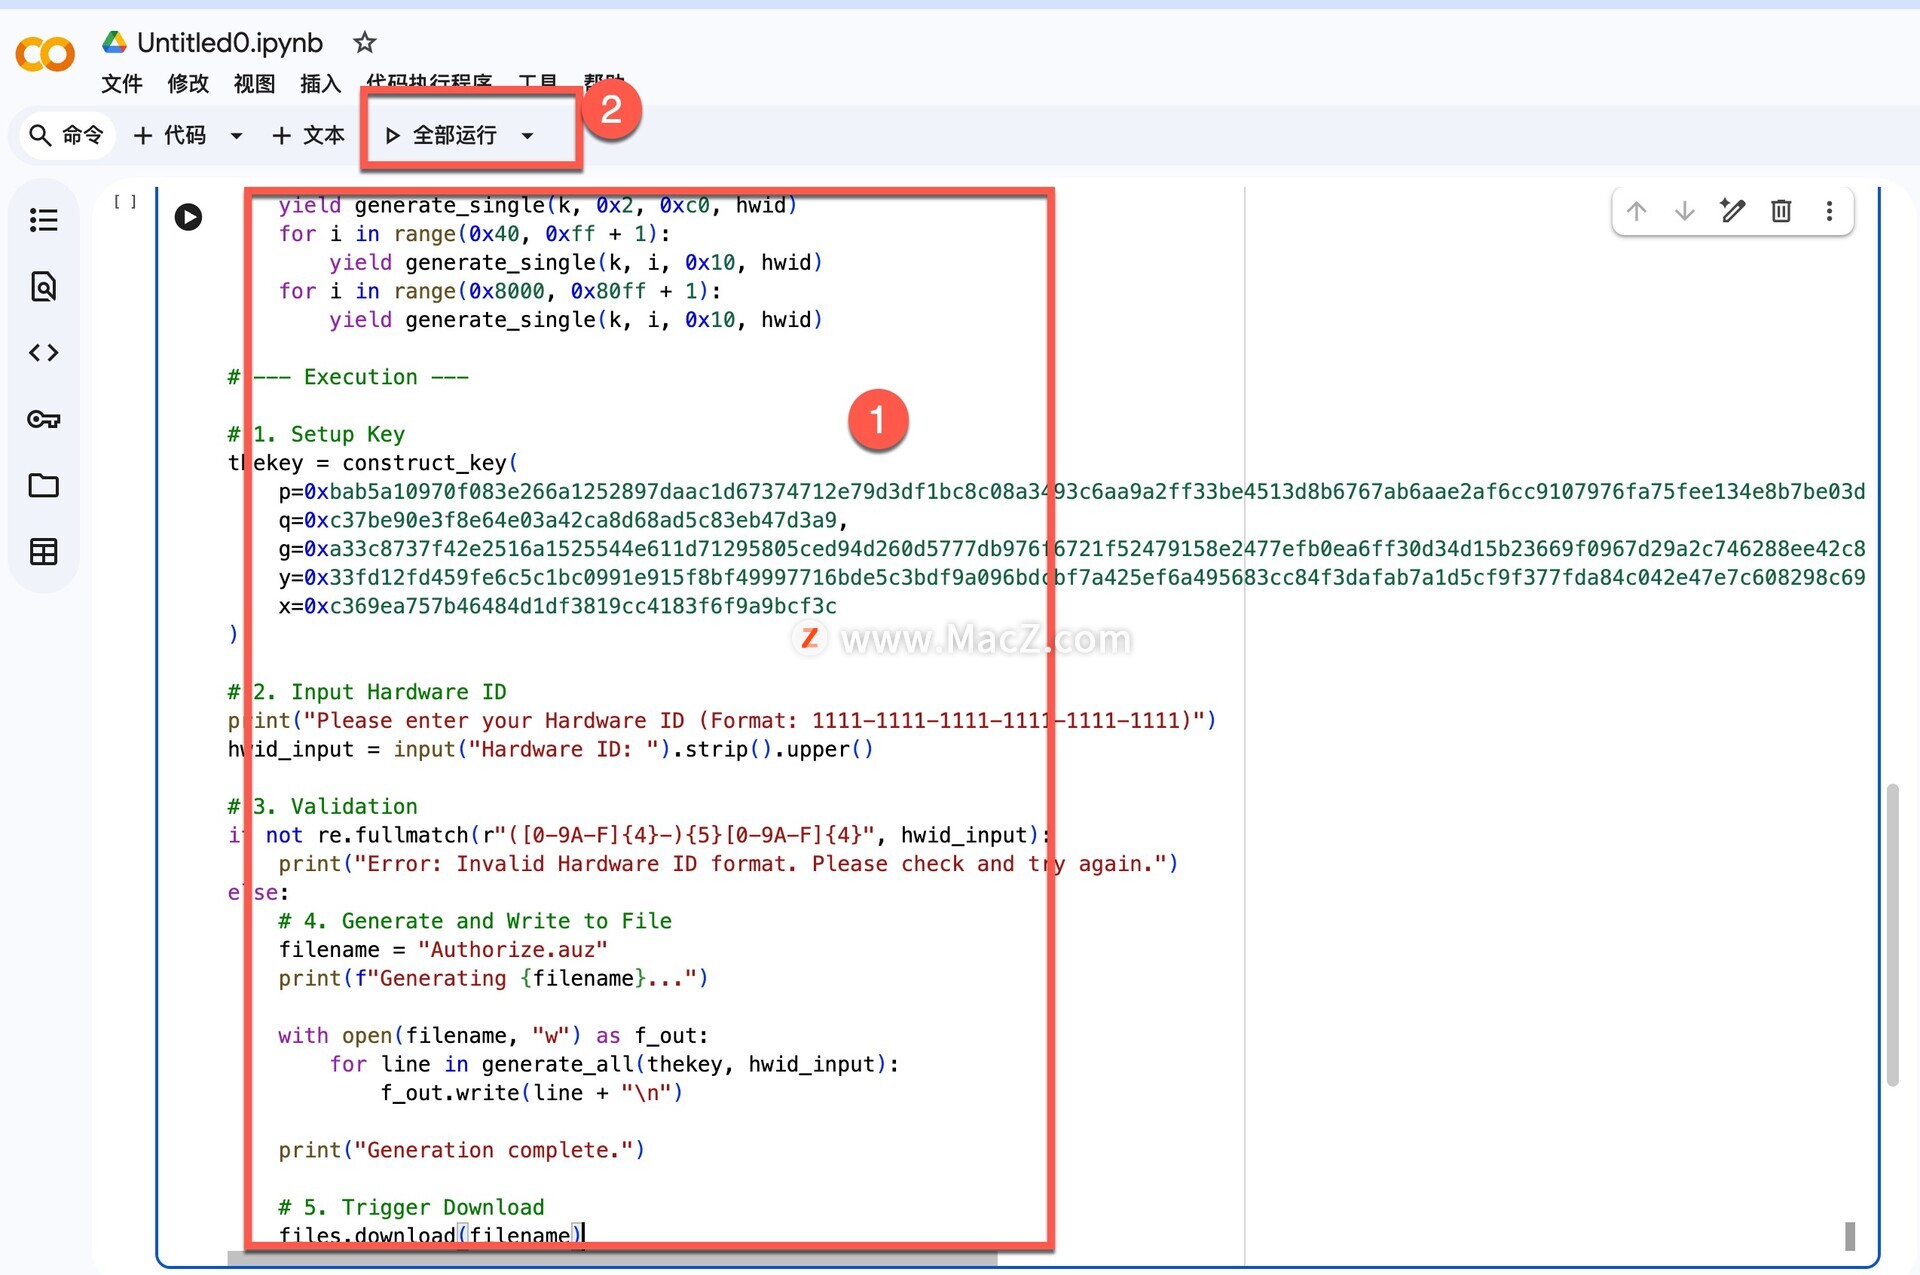Open the 文件 menu

(122, 84)
